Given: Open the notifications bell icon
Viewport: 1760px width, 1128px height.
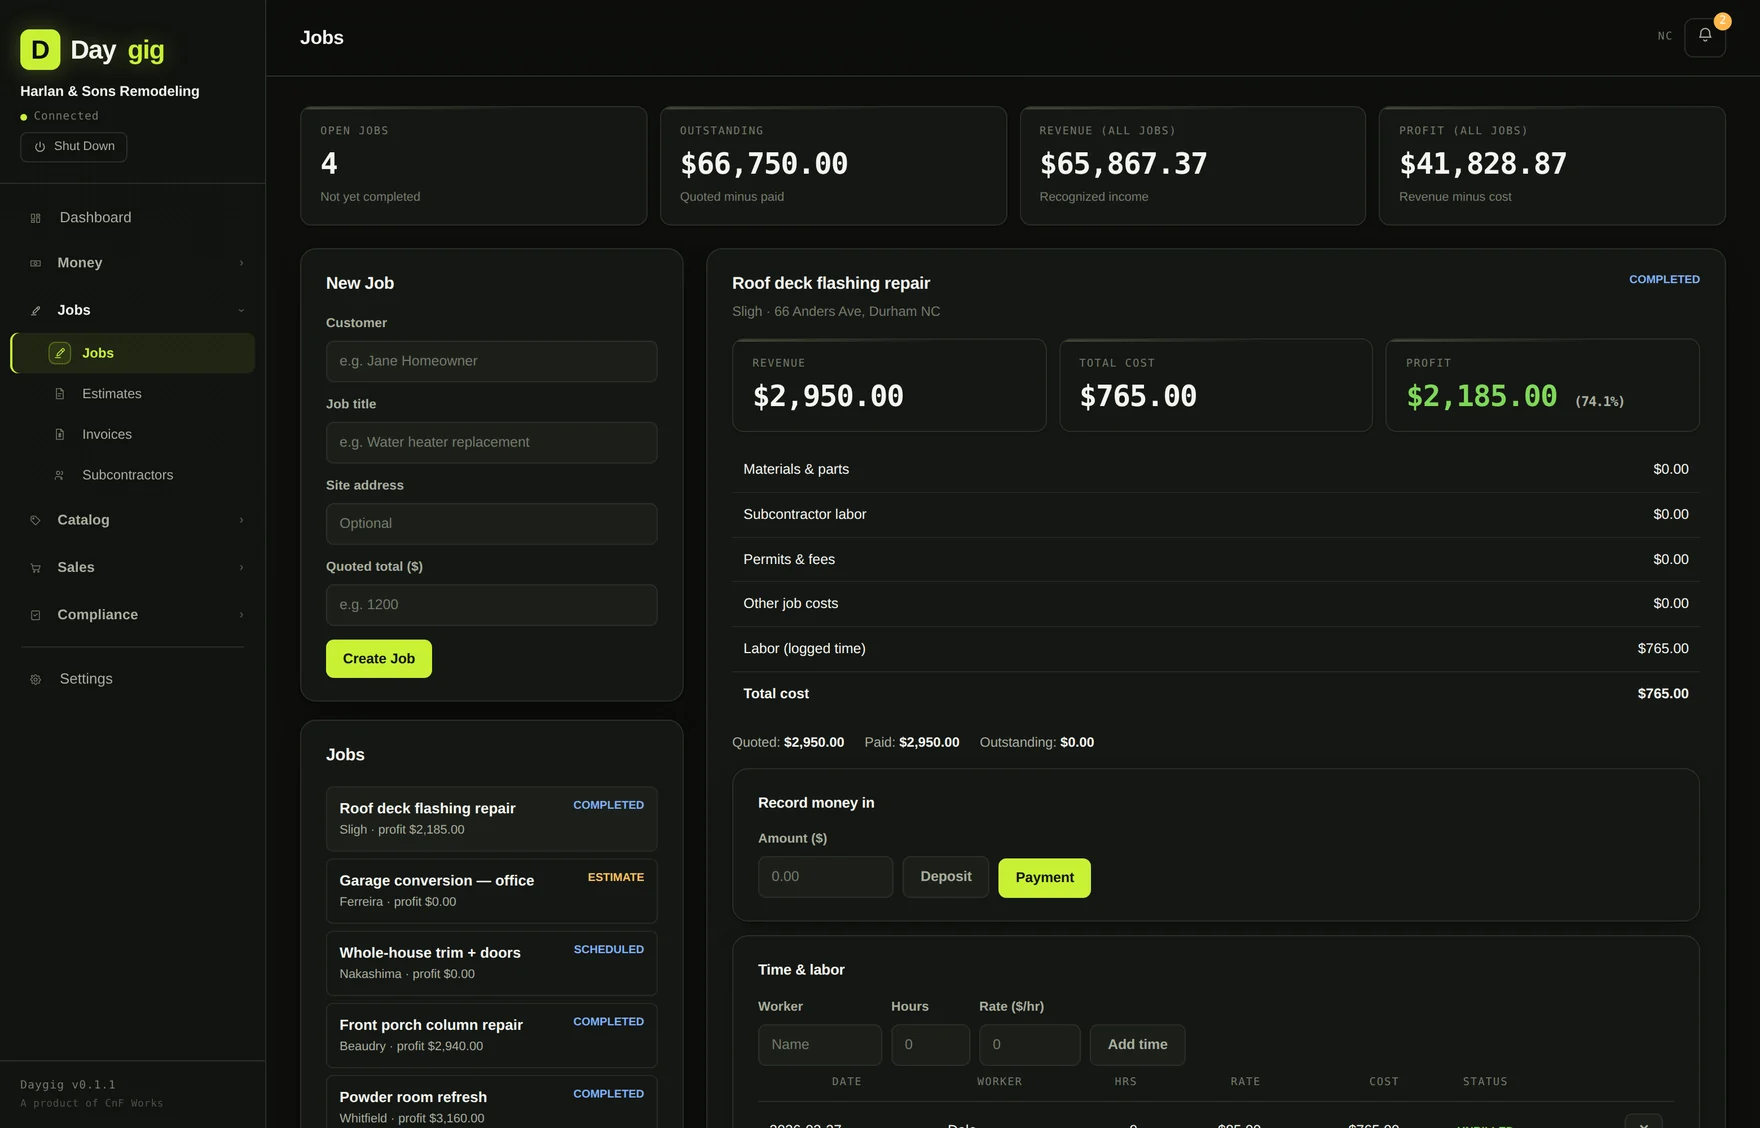Looking at the screenshot, I should coord(1705,37).
